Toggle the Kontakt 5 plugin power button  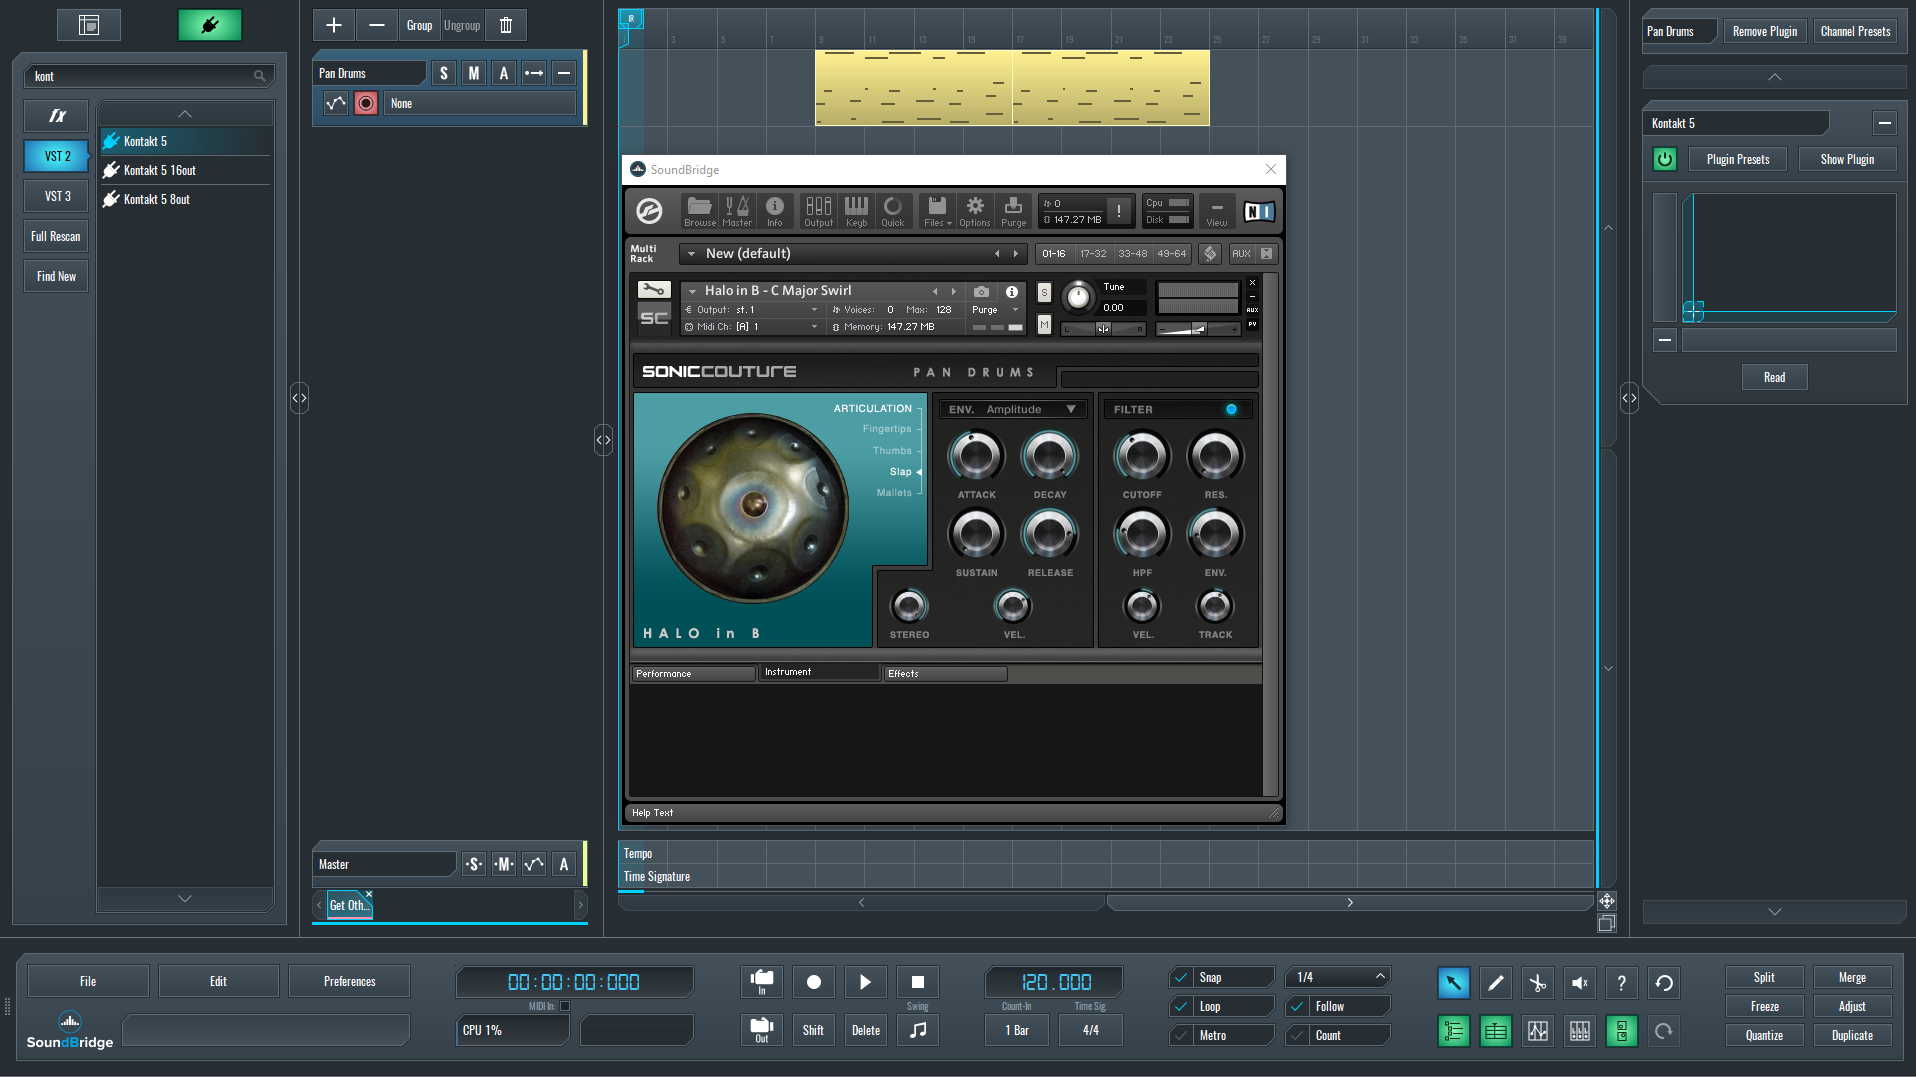pos(1664,159)
